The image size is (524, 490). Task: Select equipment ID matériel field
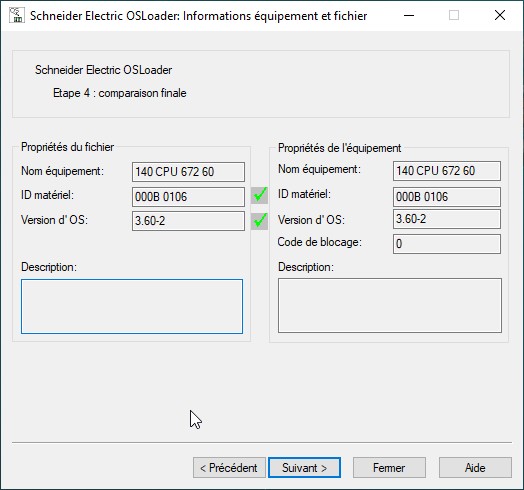[447, 197]
